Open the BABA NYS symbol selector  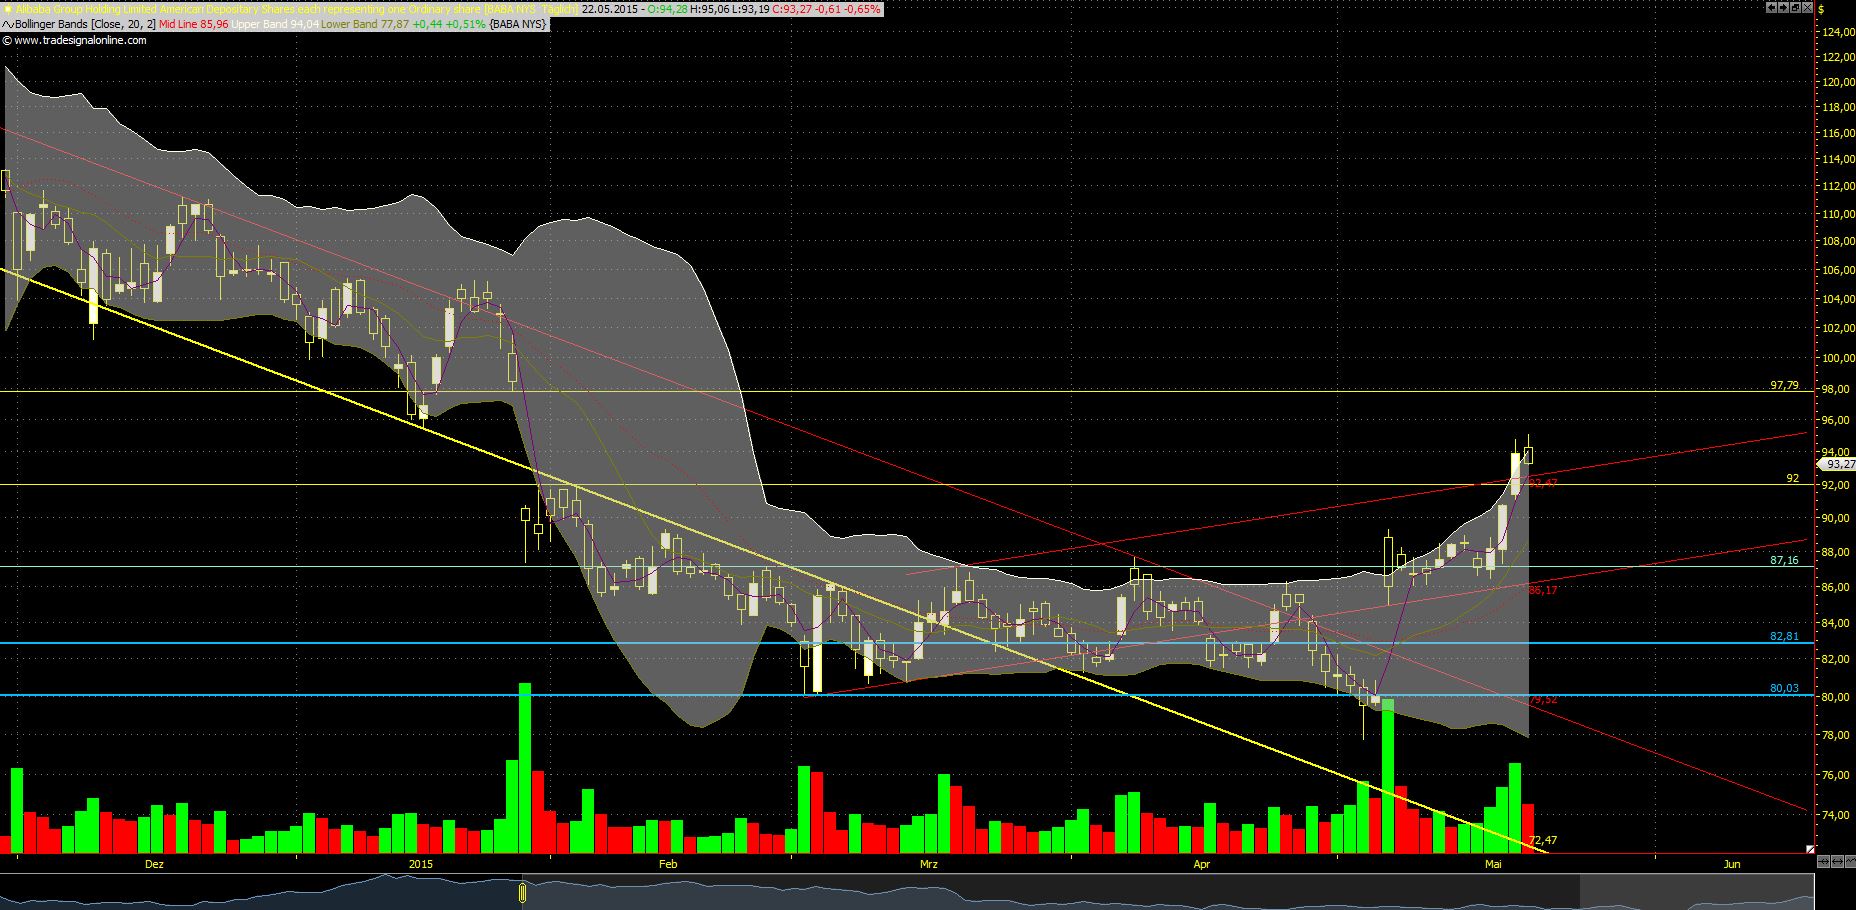click(510, 6)
